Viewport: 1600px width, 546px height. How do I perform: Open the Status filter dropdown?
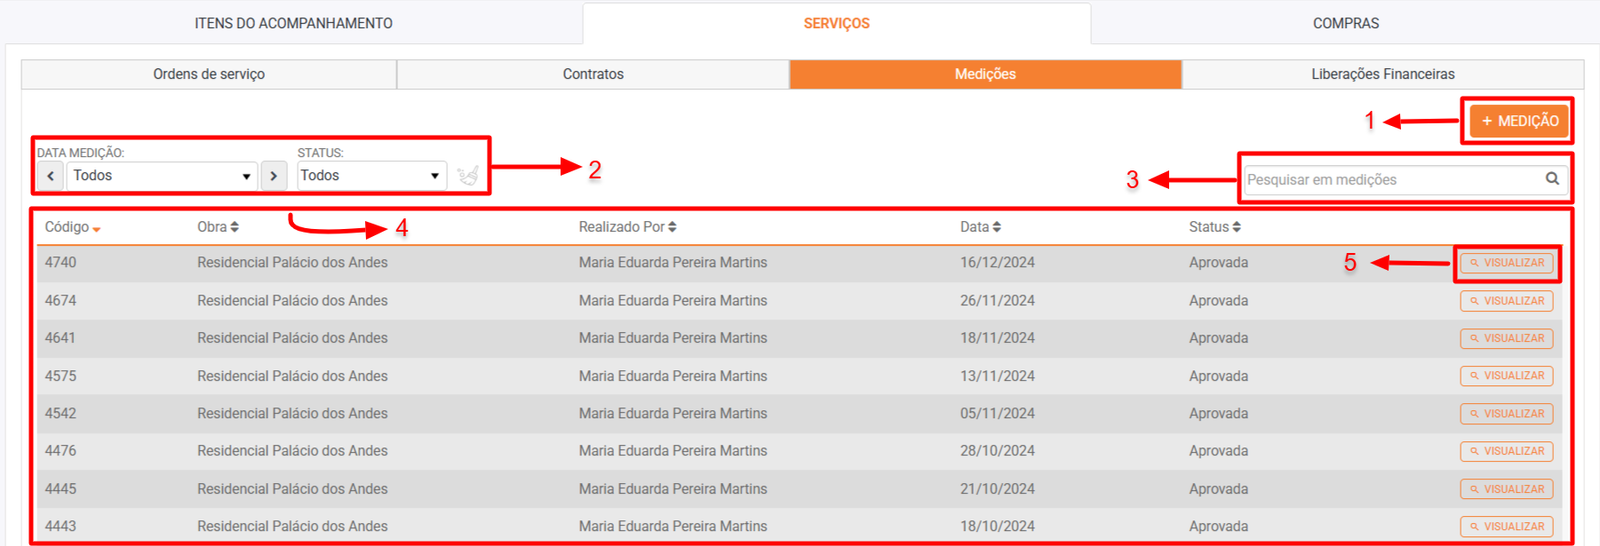pyautogui.click(x=371, y=176)
